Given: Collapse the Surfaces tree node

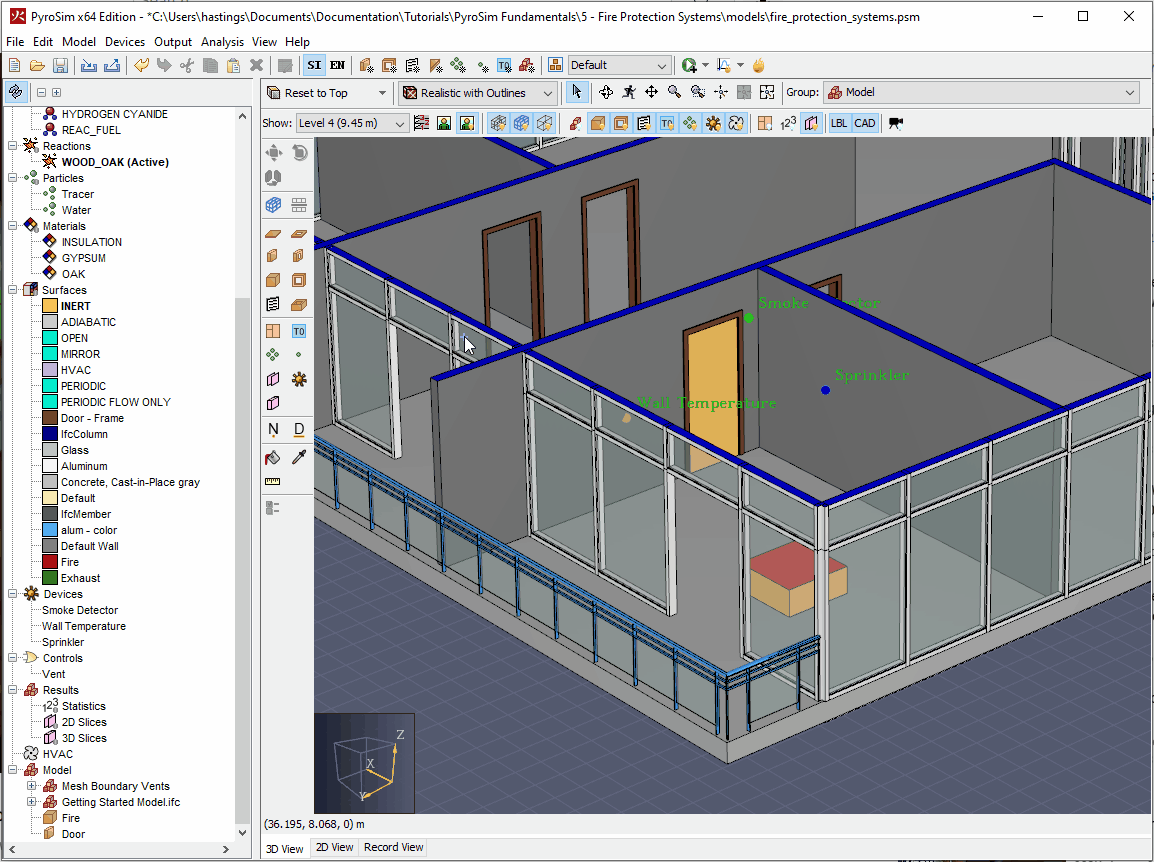Looking at the screenshot, I should pos(13,290).
